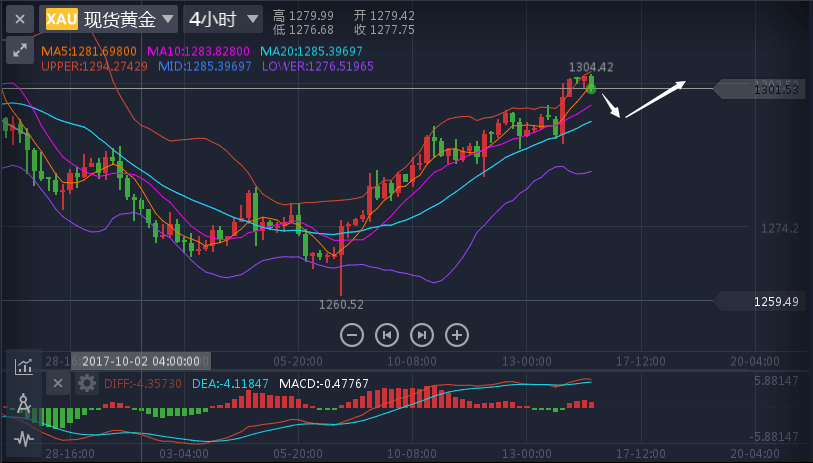Open the XAU 现货黄金 symbol dropdown

[x=110, y=18]
